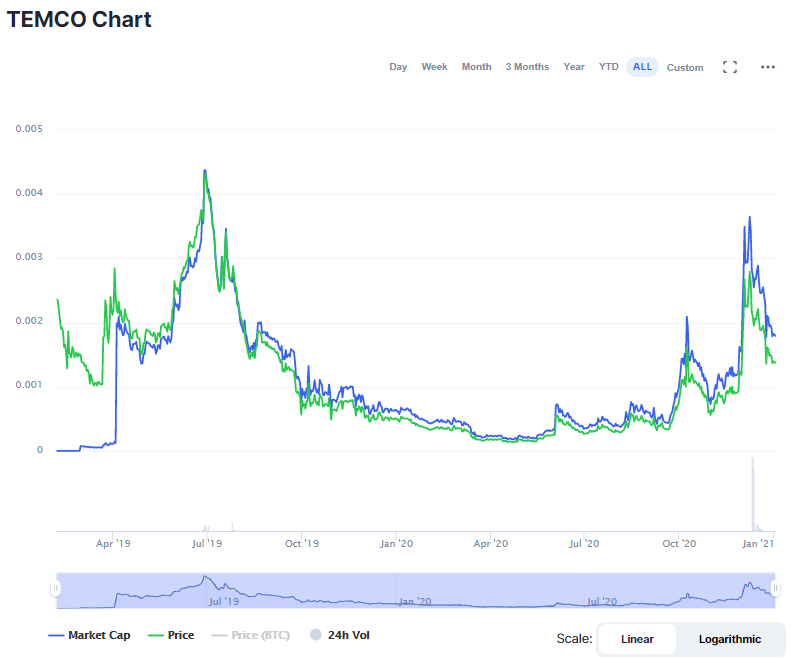Click the 0.004 y-axis label
Screen dimensions: 798x659
pos(29,193)
